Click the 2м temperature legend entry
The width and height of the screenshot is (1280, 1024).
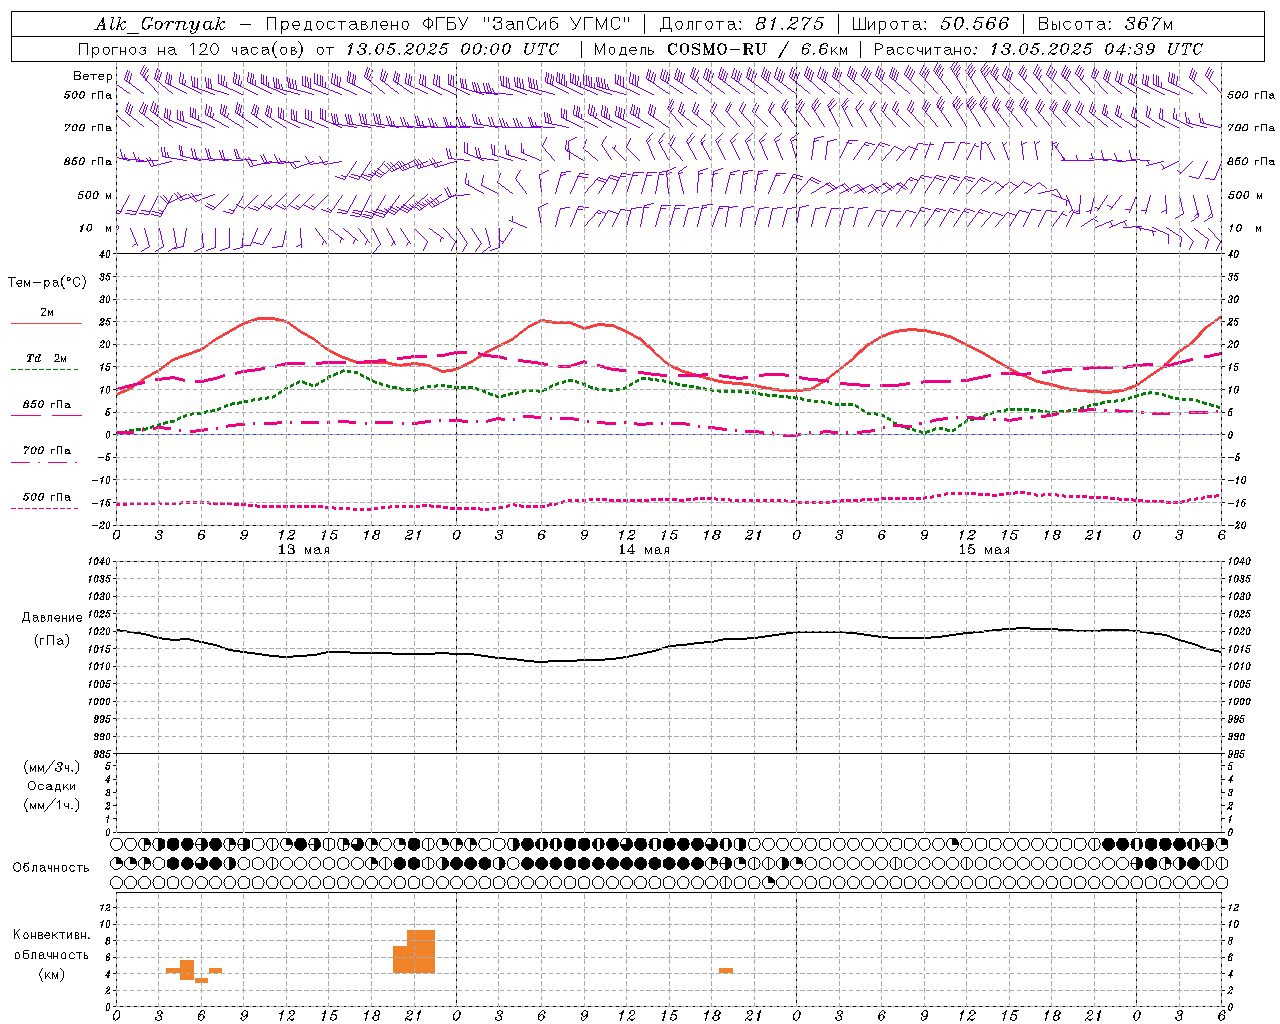pyautogui.click(x=47, y=313)
